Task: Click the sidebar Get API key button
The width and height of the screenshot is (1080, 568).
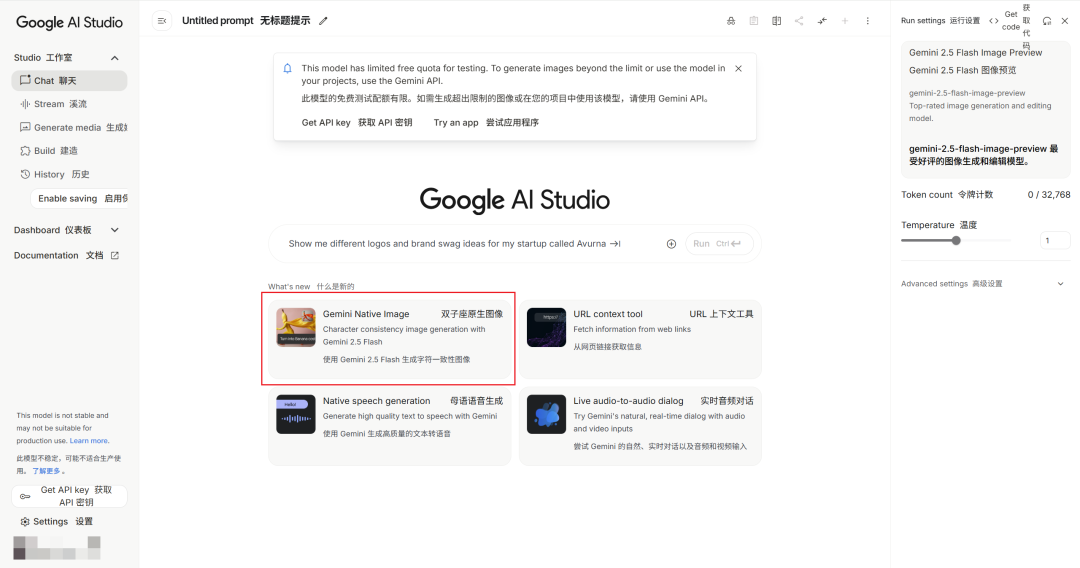Action: point(70,496)
